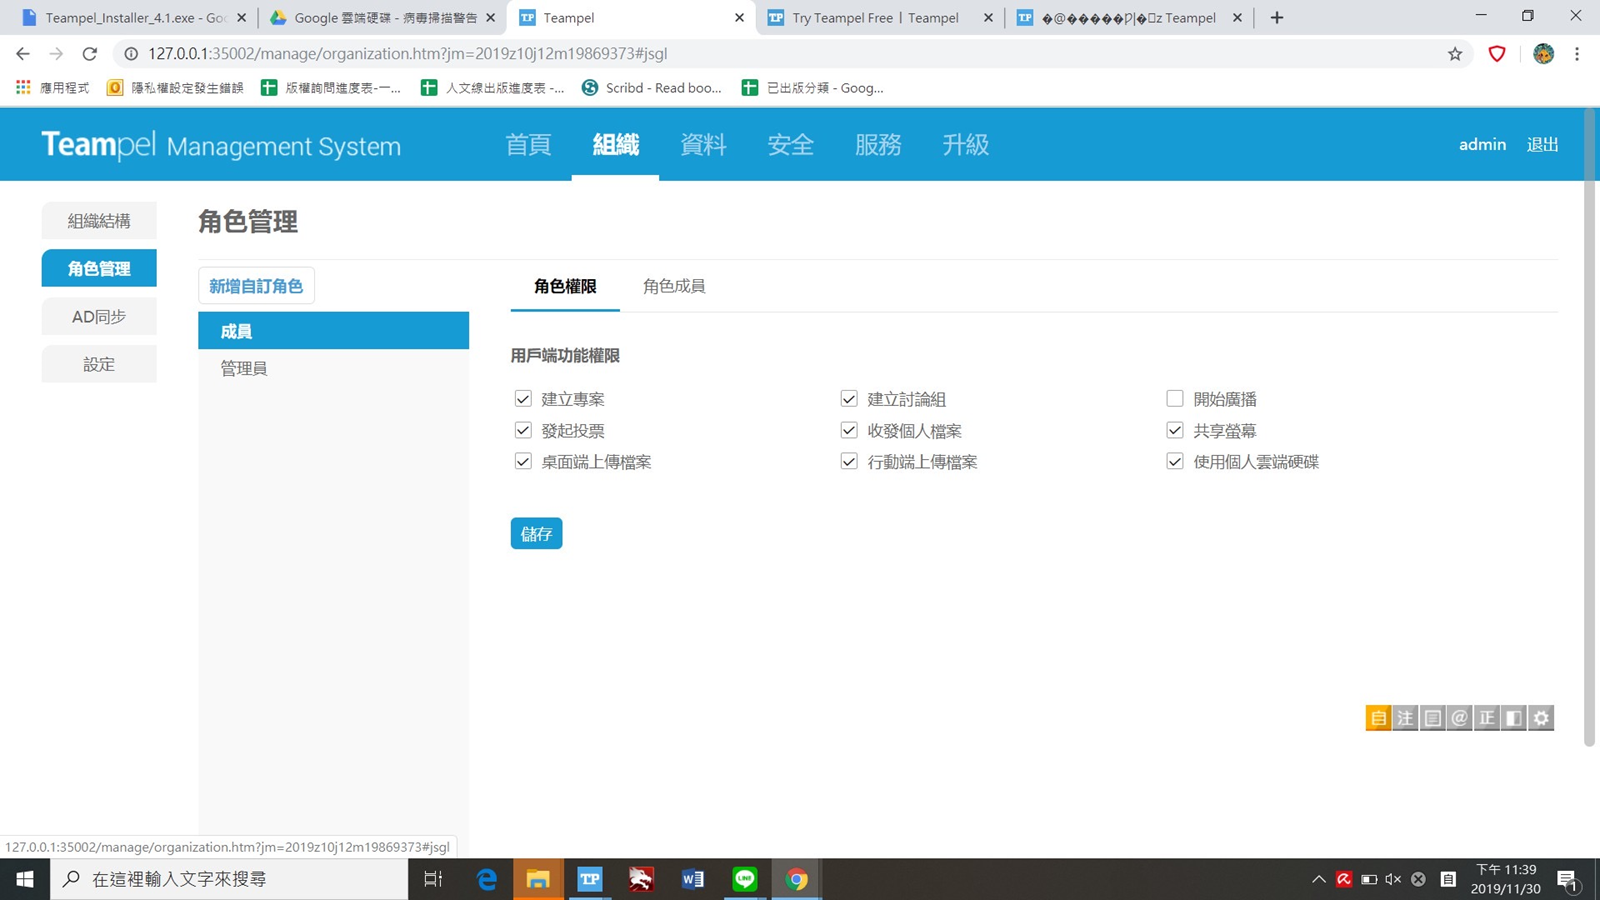Screen dimensions: 1600x900
Task: Click 新增自訂角色 to add a role
Action: tap(256, 286)
